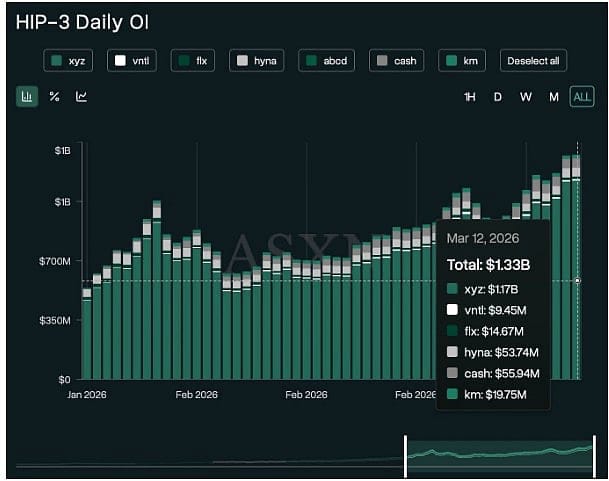
Task: Click the $350M y-axis label
Action: pos(55,321)
